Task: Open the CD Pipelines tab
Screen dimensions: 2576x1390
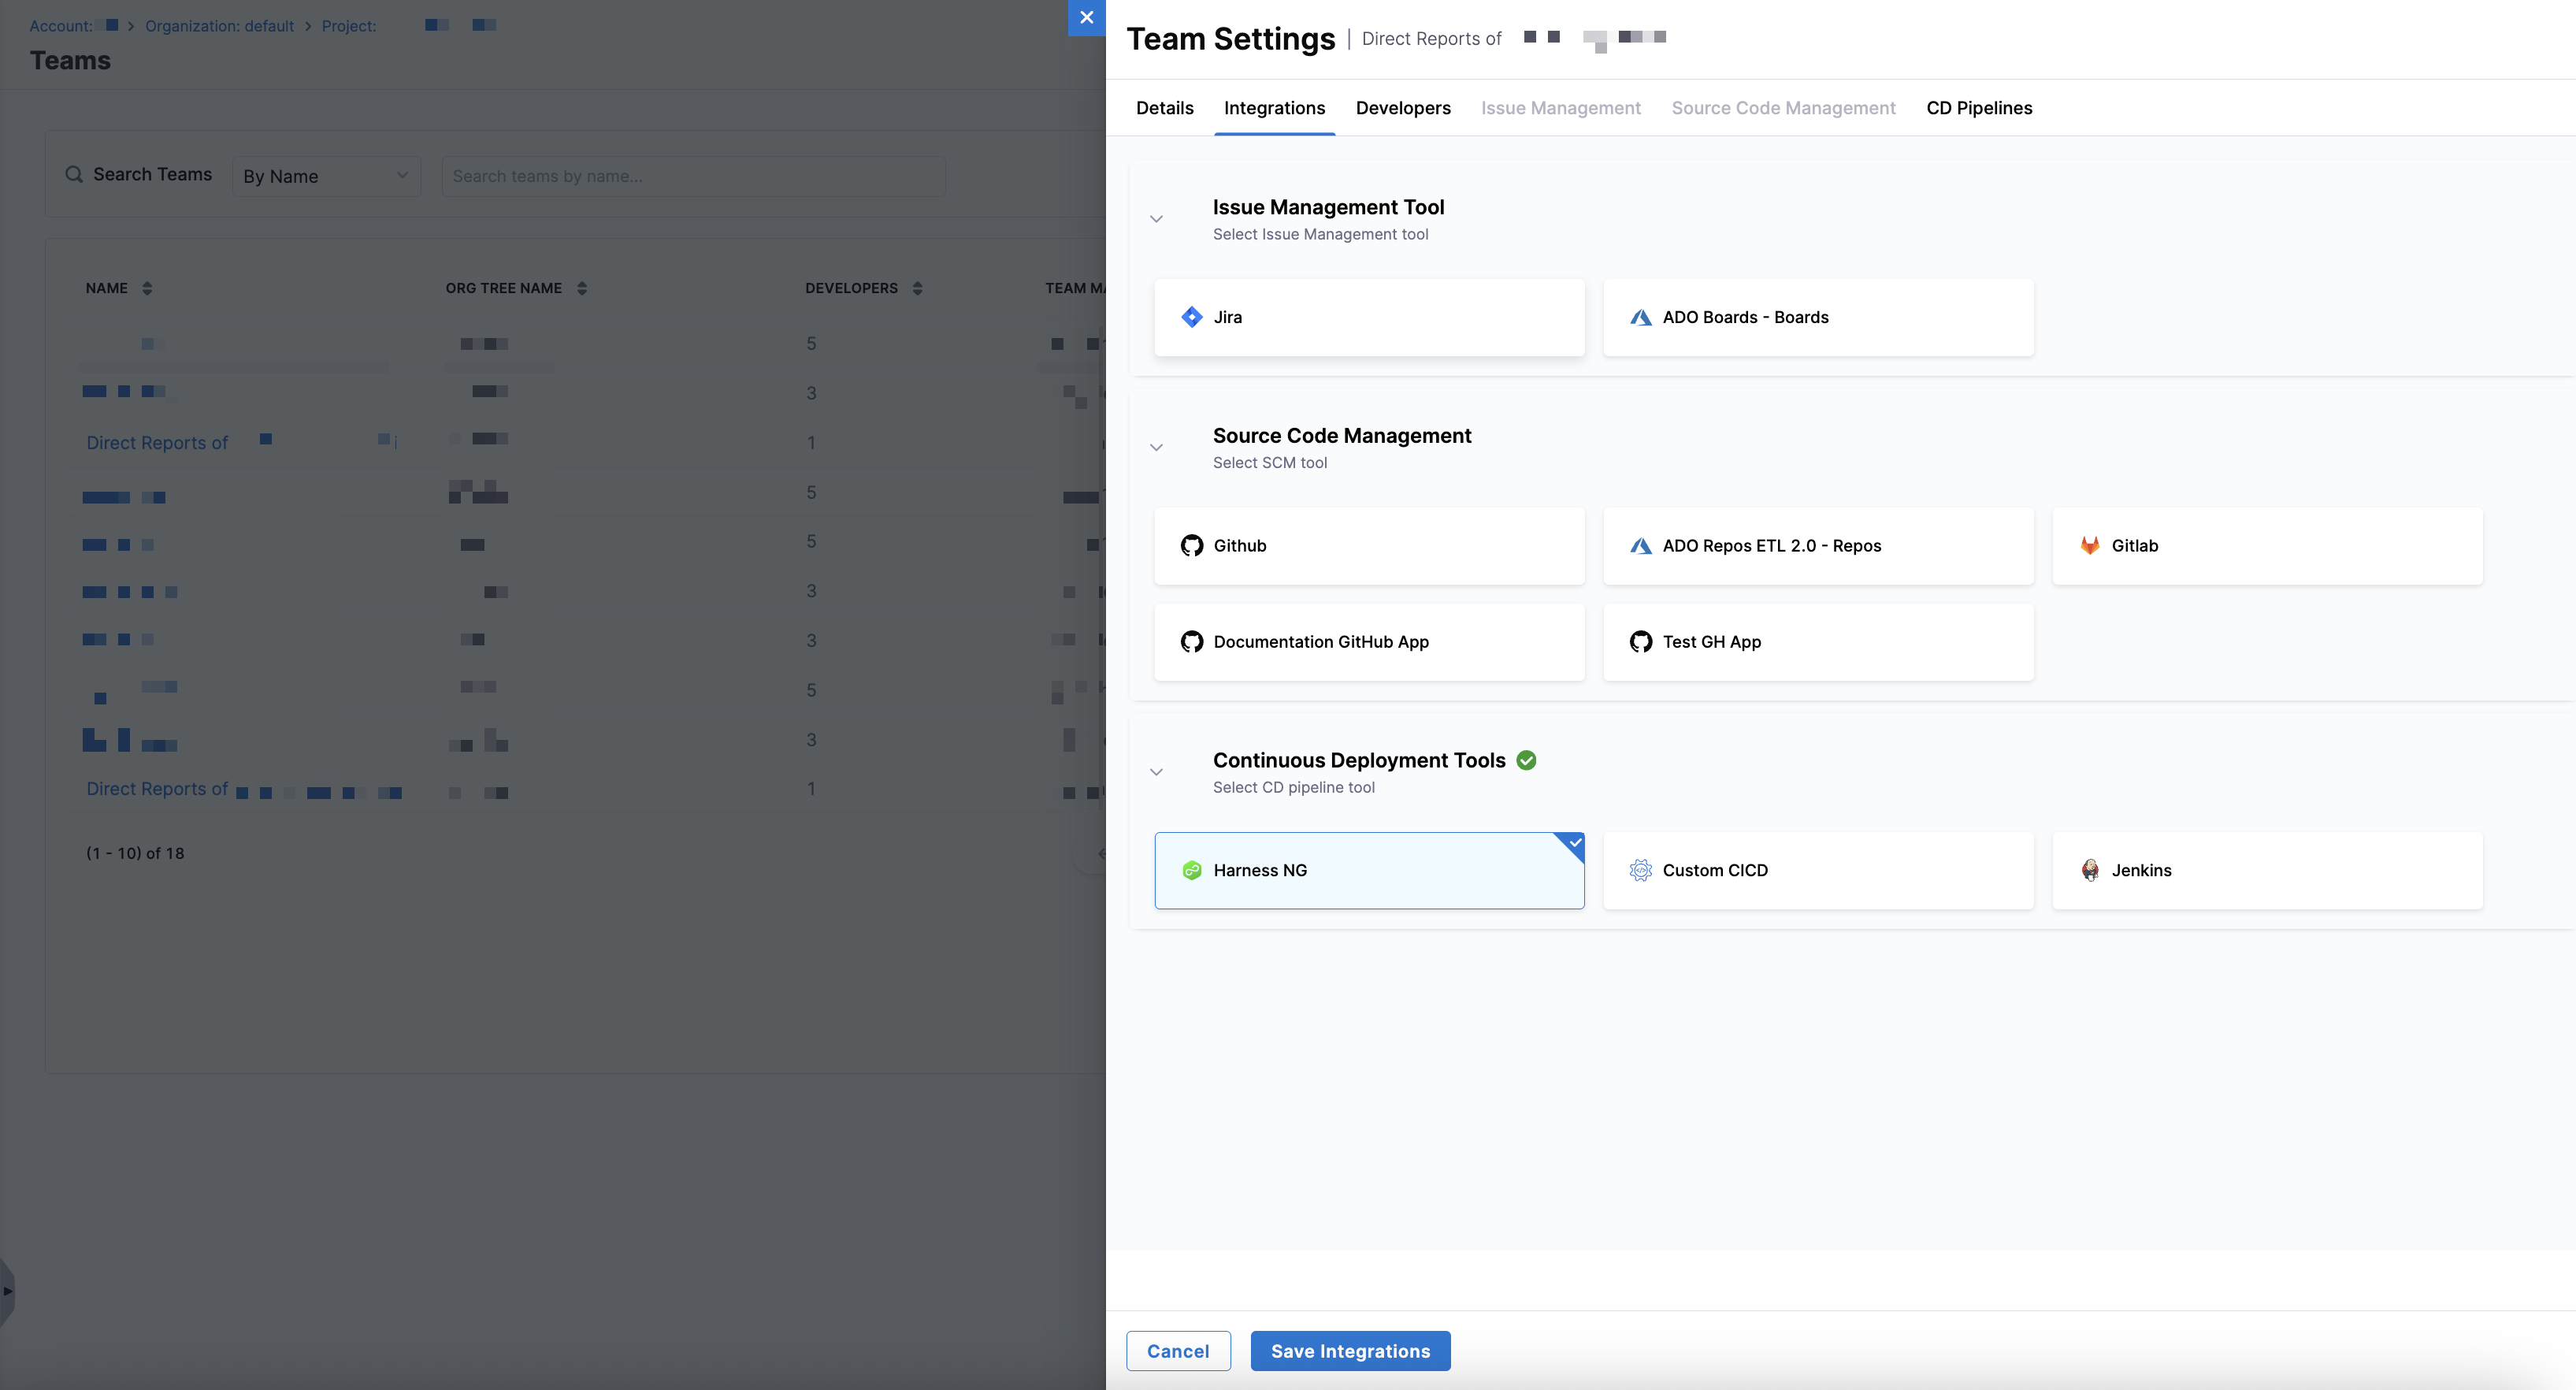Action: [1978, 108]
